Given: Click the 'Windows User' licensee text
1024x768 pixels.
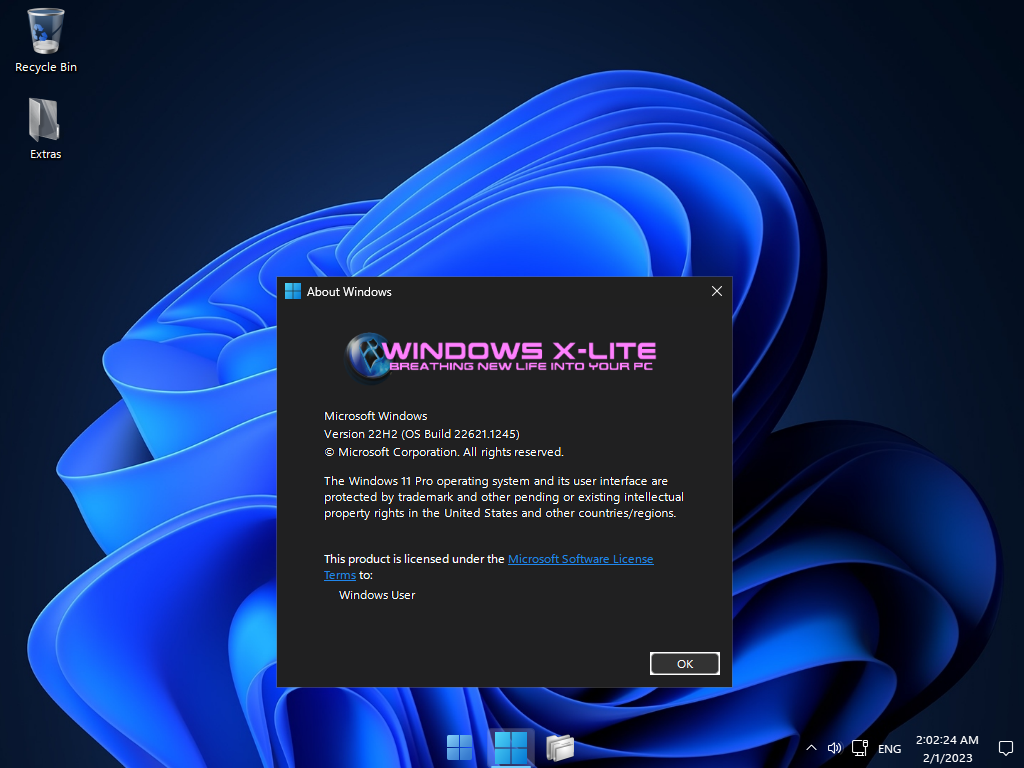Looking at the screenshot, I should coord(377,595).
